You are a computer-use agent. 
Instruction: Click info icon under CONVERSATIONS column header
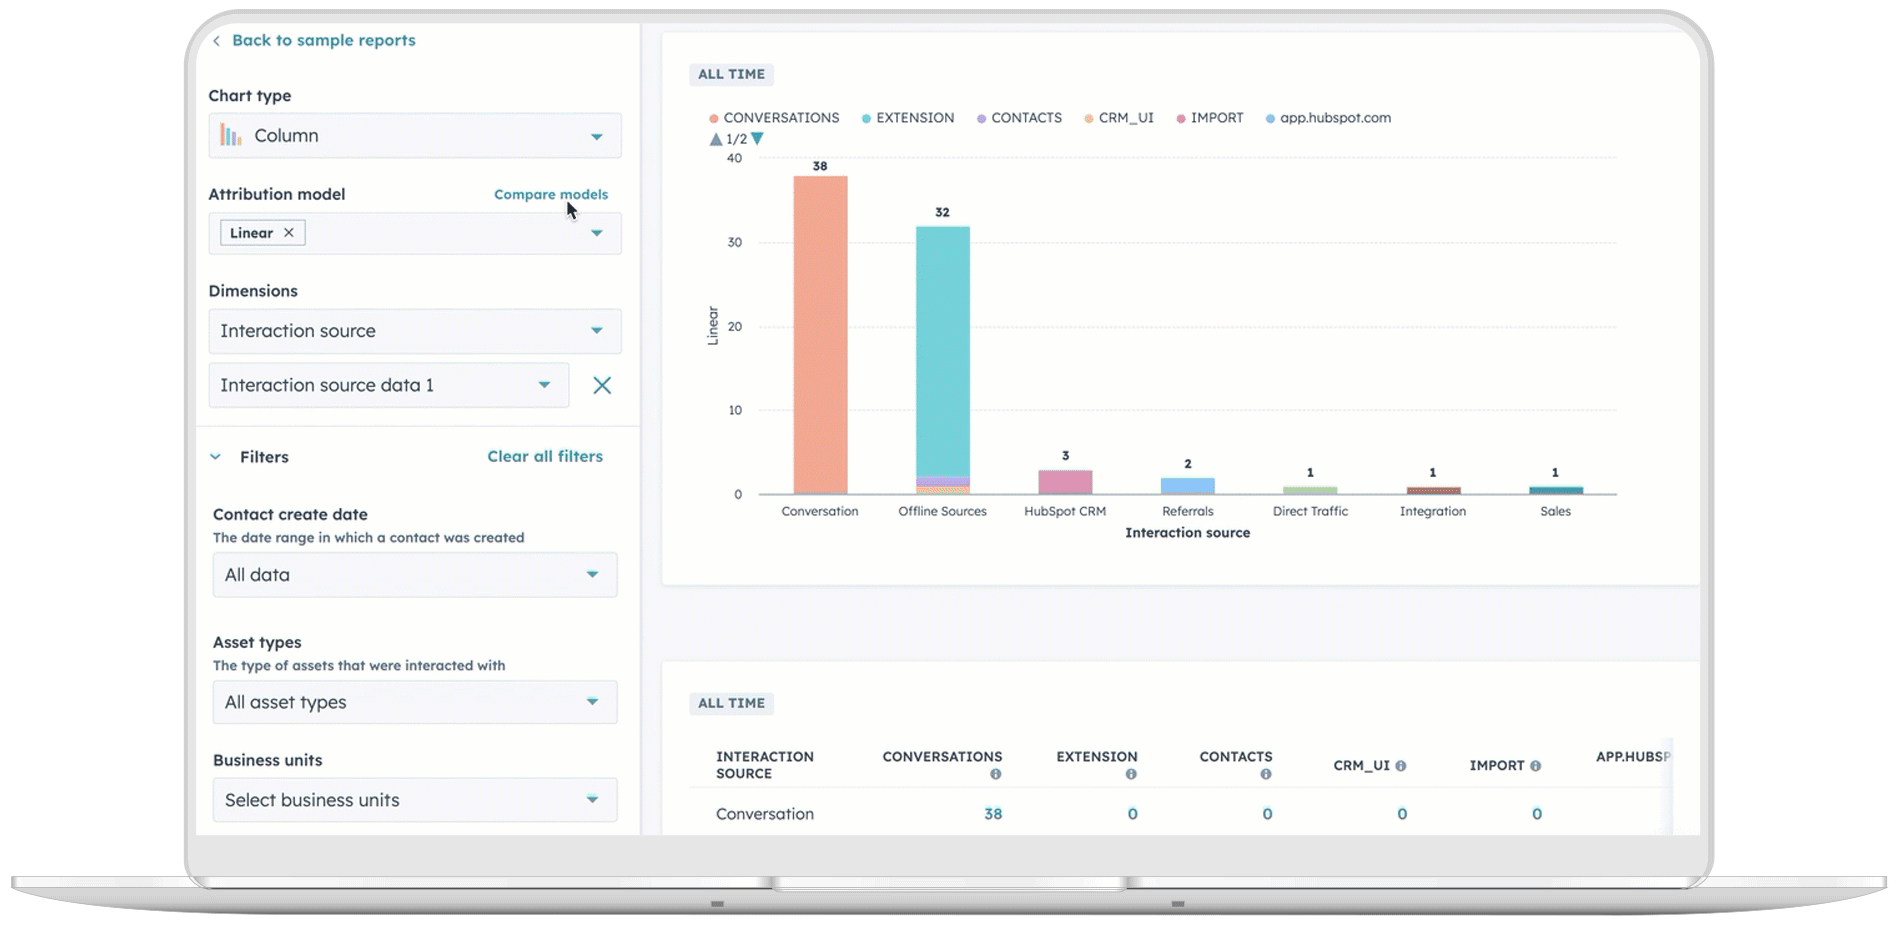point(995,775)
